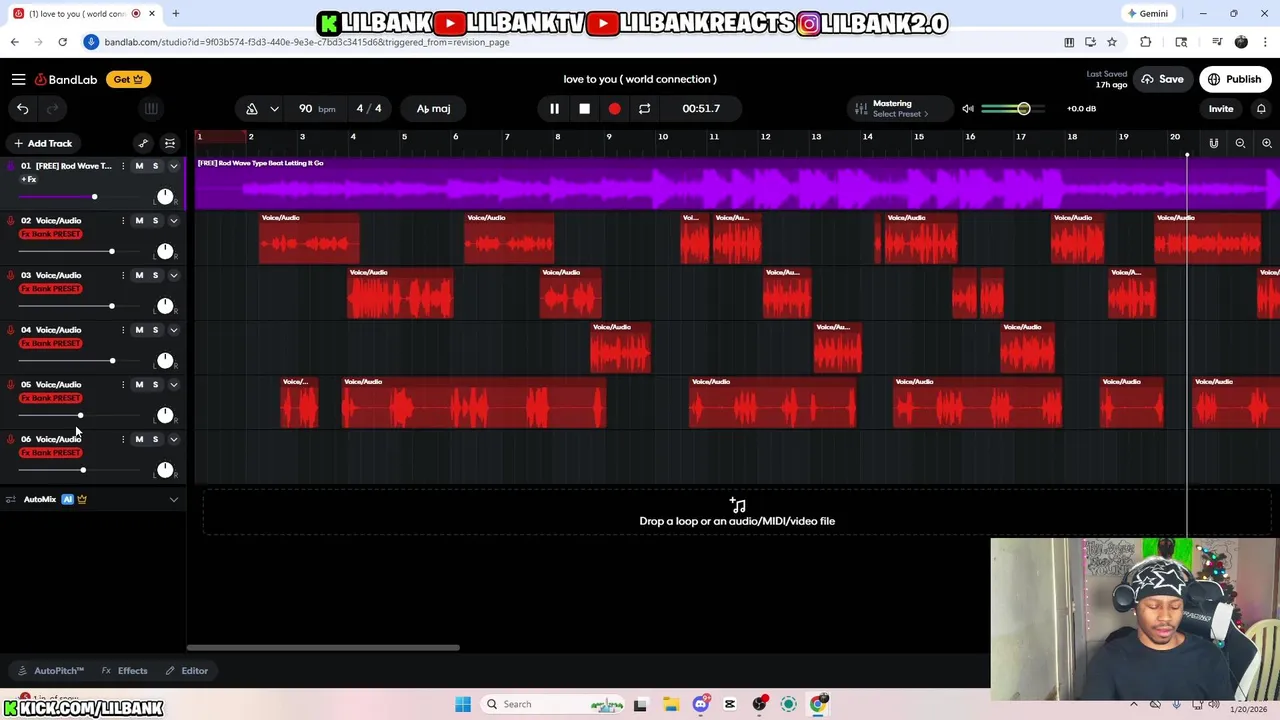Expand track 05 chevron
This screenshot has height=720, width=1280.
pos(173,384)
